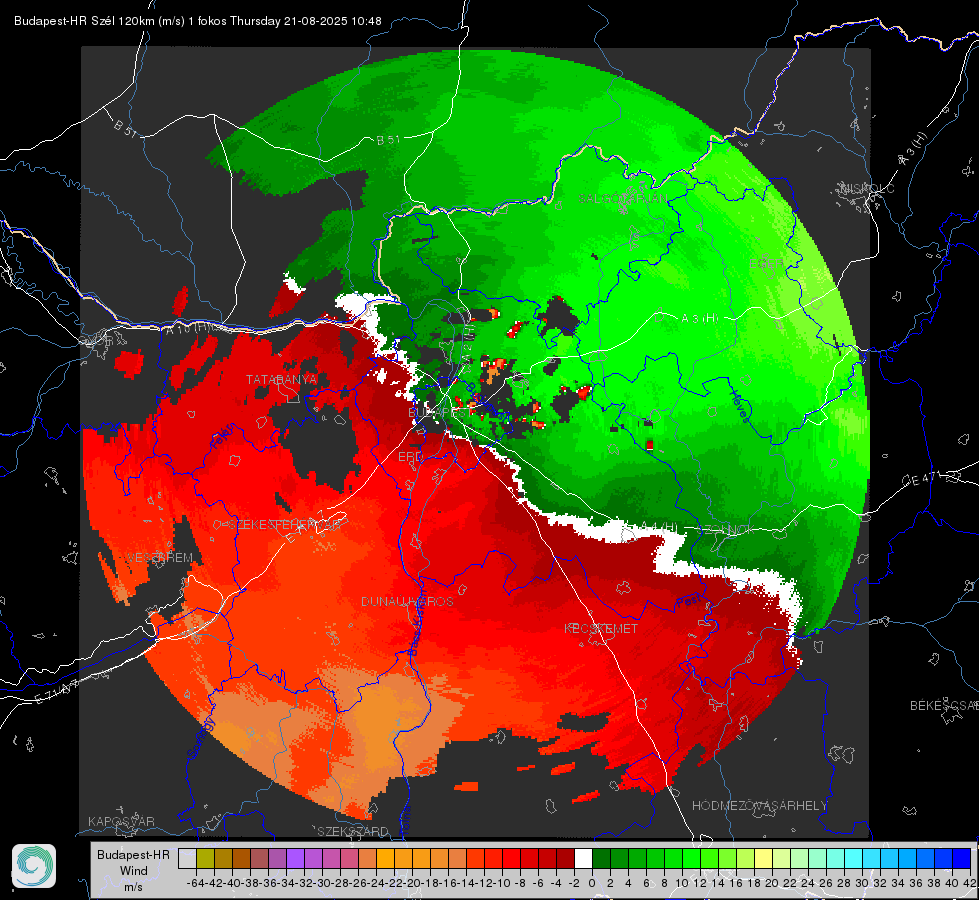979x900 pixels.
Task: Click the BEKESCSABA city label
Action: click(944, 706)
